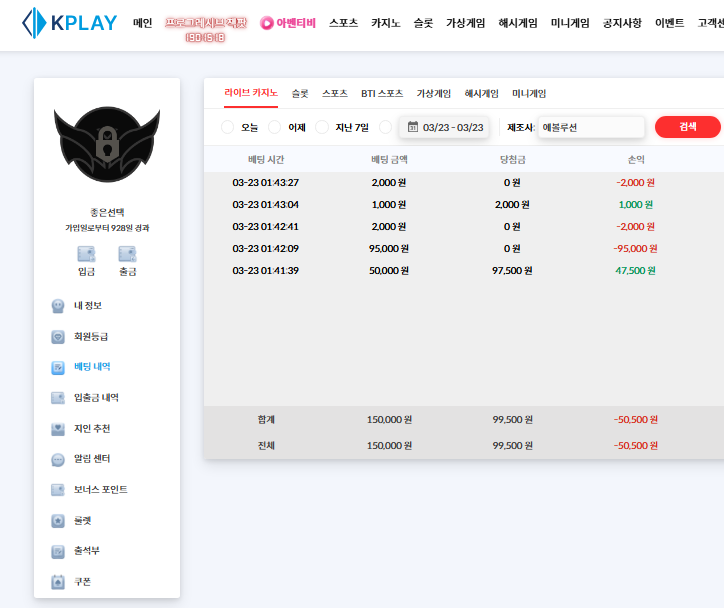
Task: Select the 오늘 radio button
Action: [227, 127]
